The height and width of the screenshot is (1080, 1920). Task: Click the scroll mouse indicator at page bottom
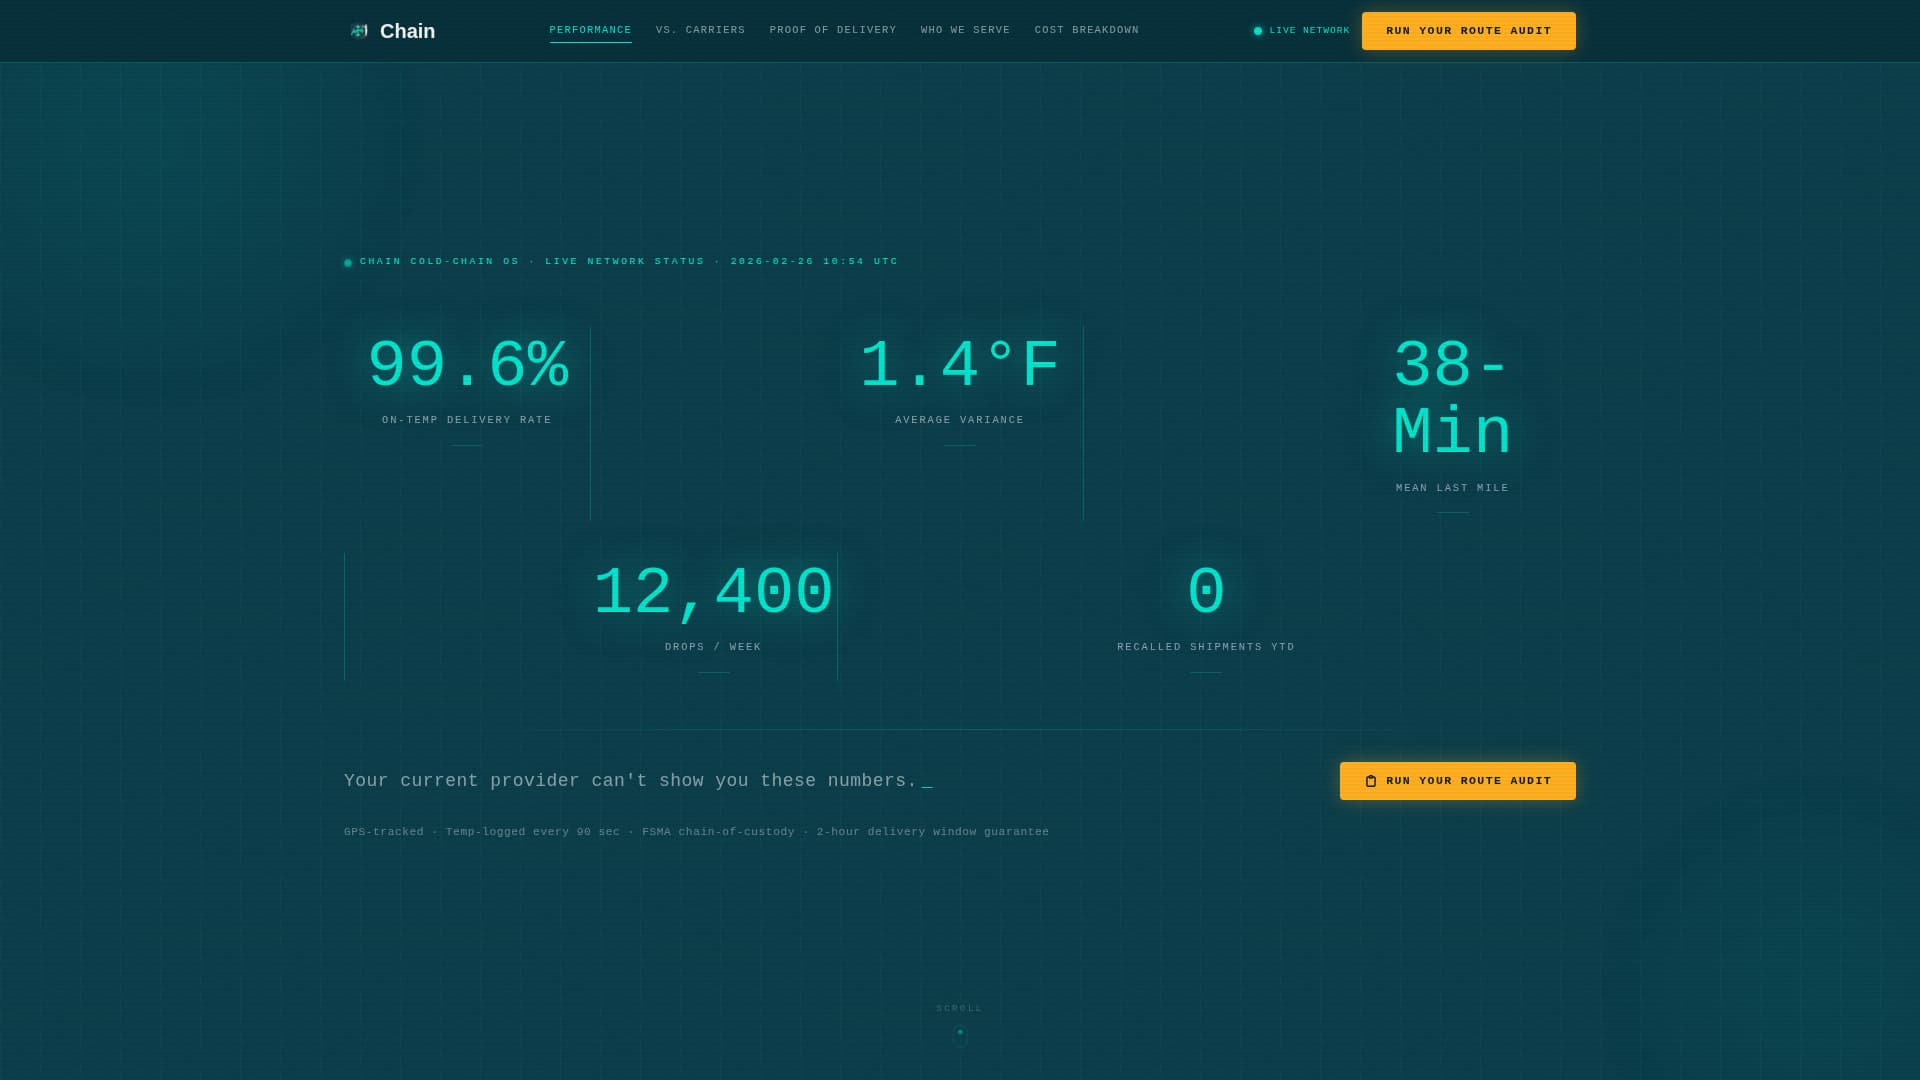coord(959,1038)
